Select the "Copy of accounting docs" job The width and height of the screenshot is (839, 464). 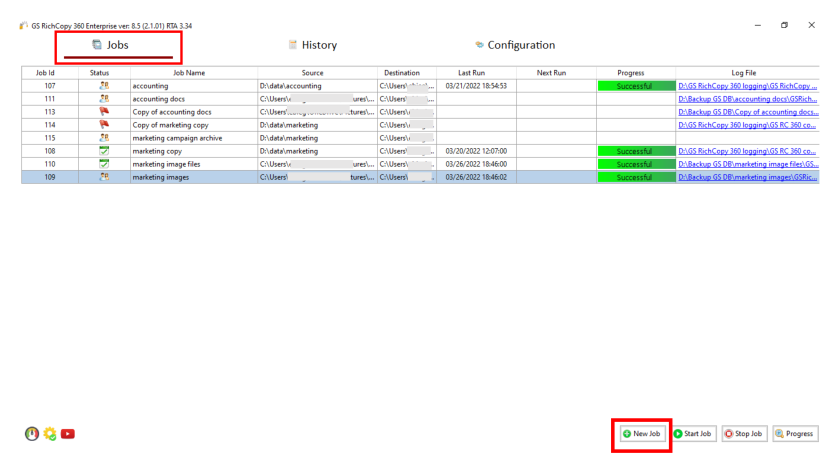click(x=172, y=112)
